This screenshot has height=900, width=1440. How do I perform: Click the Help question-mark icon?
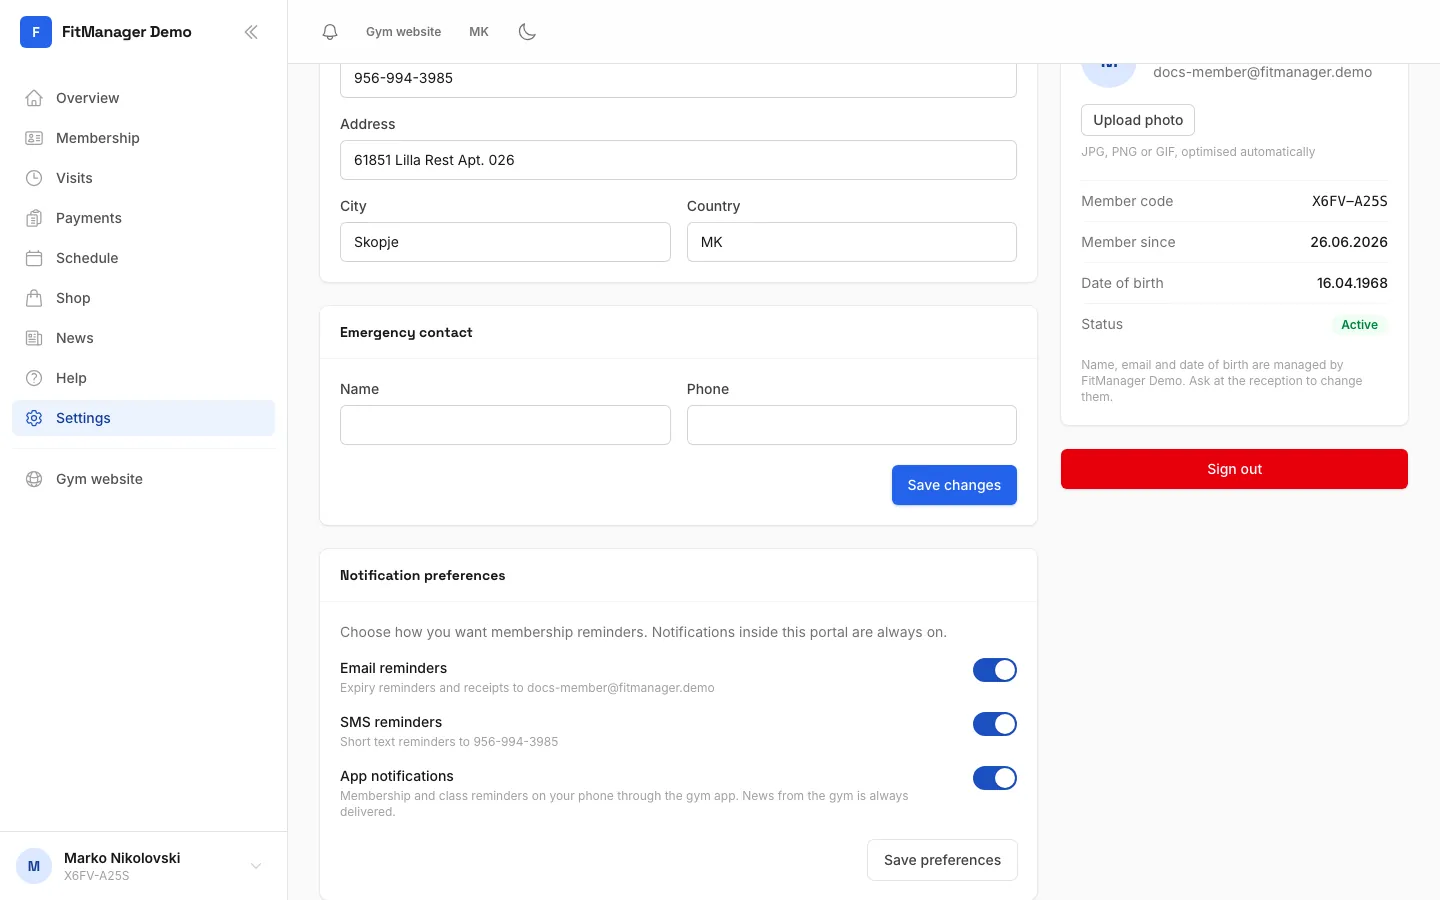[34, 378]
